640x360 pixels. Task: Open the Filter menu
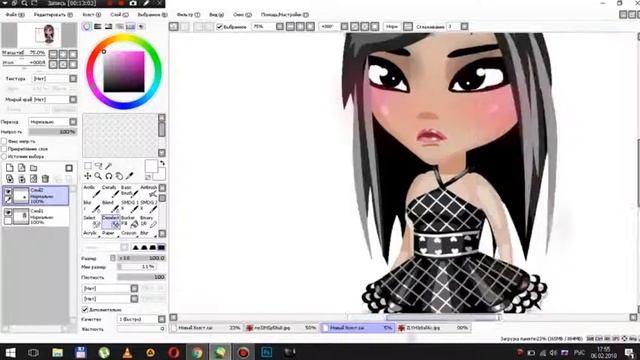tap(188, 15)
